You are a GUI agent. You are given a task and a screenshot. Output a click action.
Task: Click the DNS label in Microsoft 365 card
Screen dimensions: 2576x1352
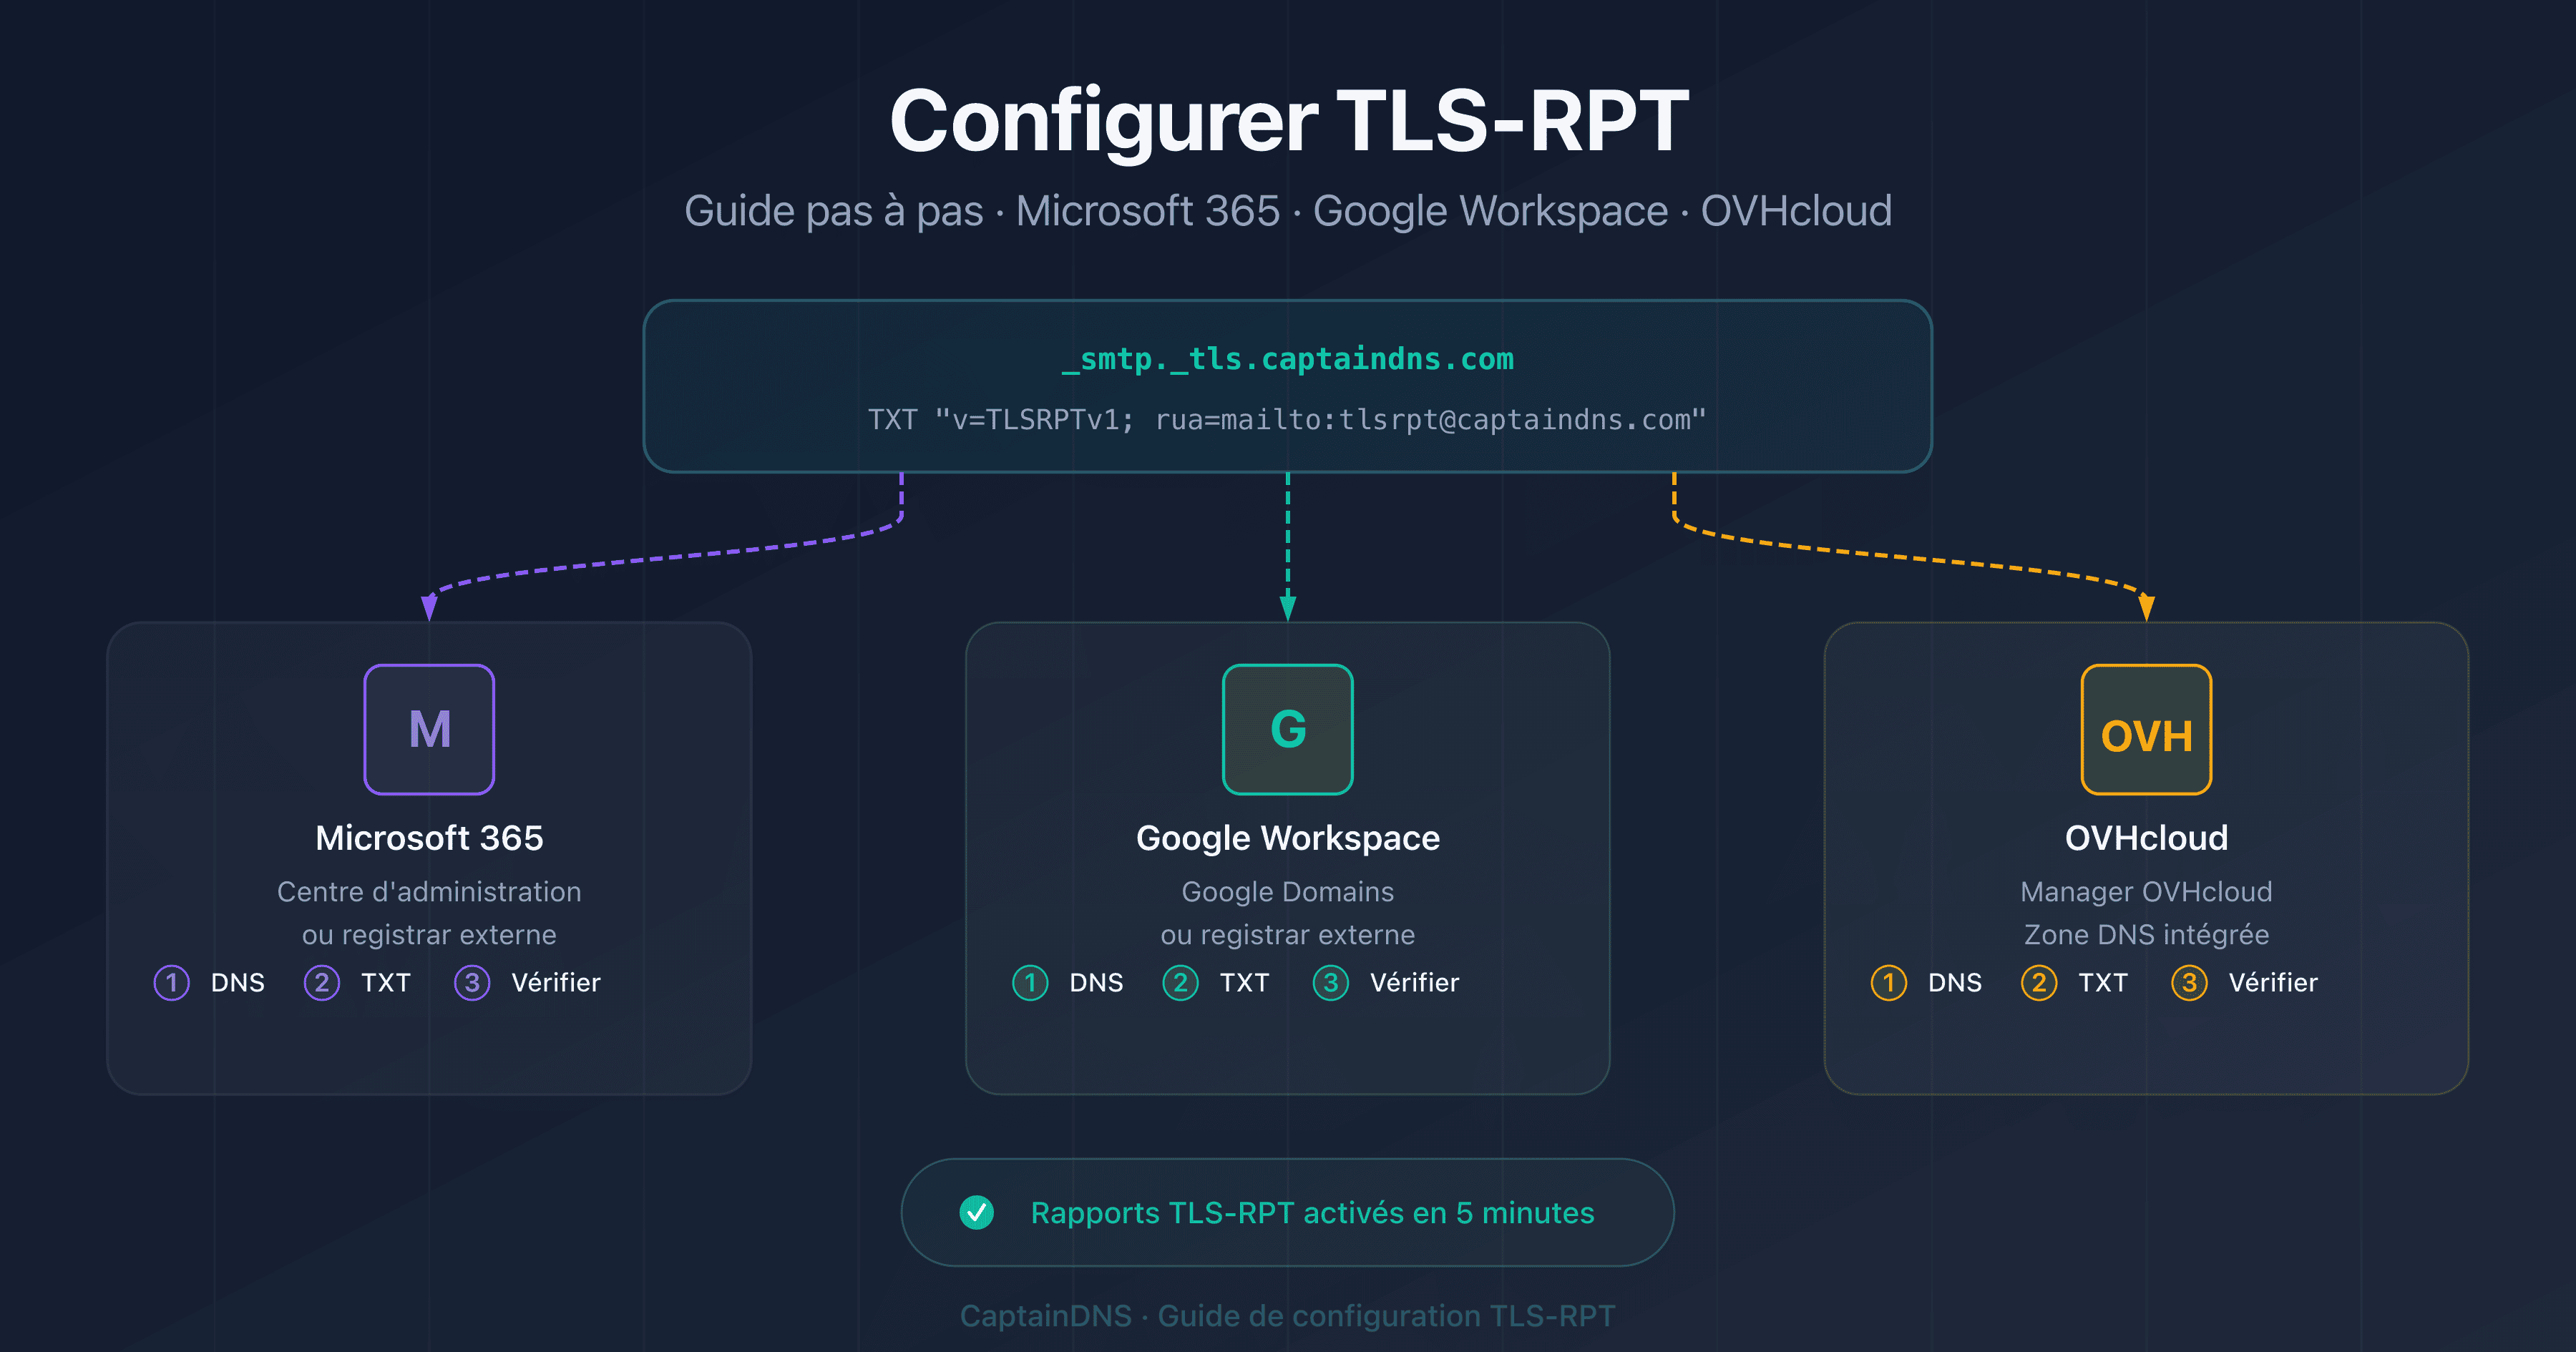pos(238,982)
